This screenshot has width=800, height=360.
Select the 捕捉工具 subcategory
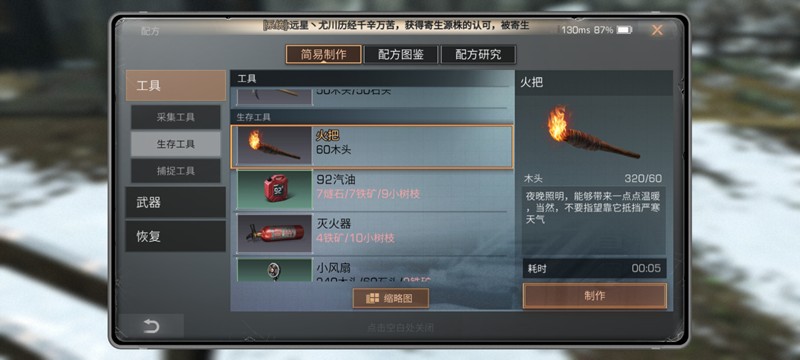coord(176,171)
